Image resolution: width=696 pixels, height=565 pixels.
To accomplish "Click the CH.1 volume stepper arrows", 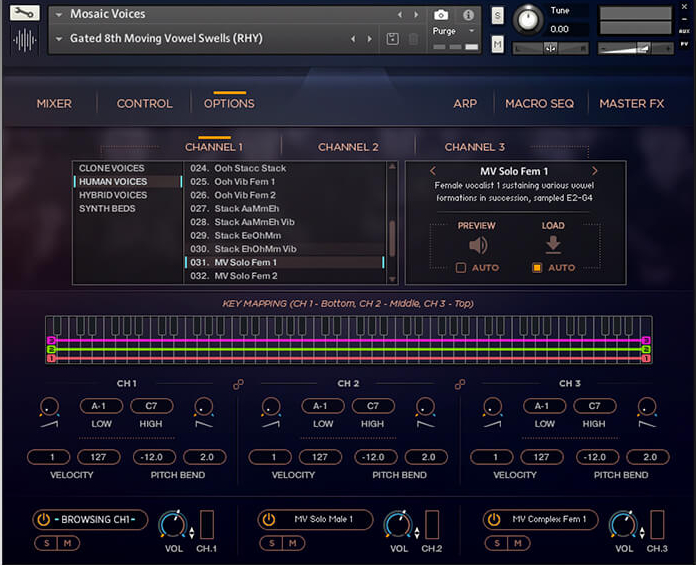I will pos(192,533).
